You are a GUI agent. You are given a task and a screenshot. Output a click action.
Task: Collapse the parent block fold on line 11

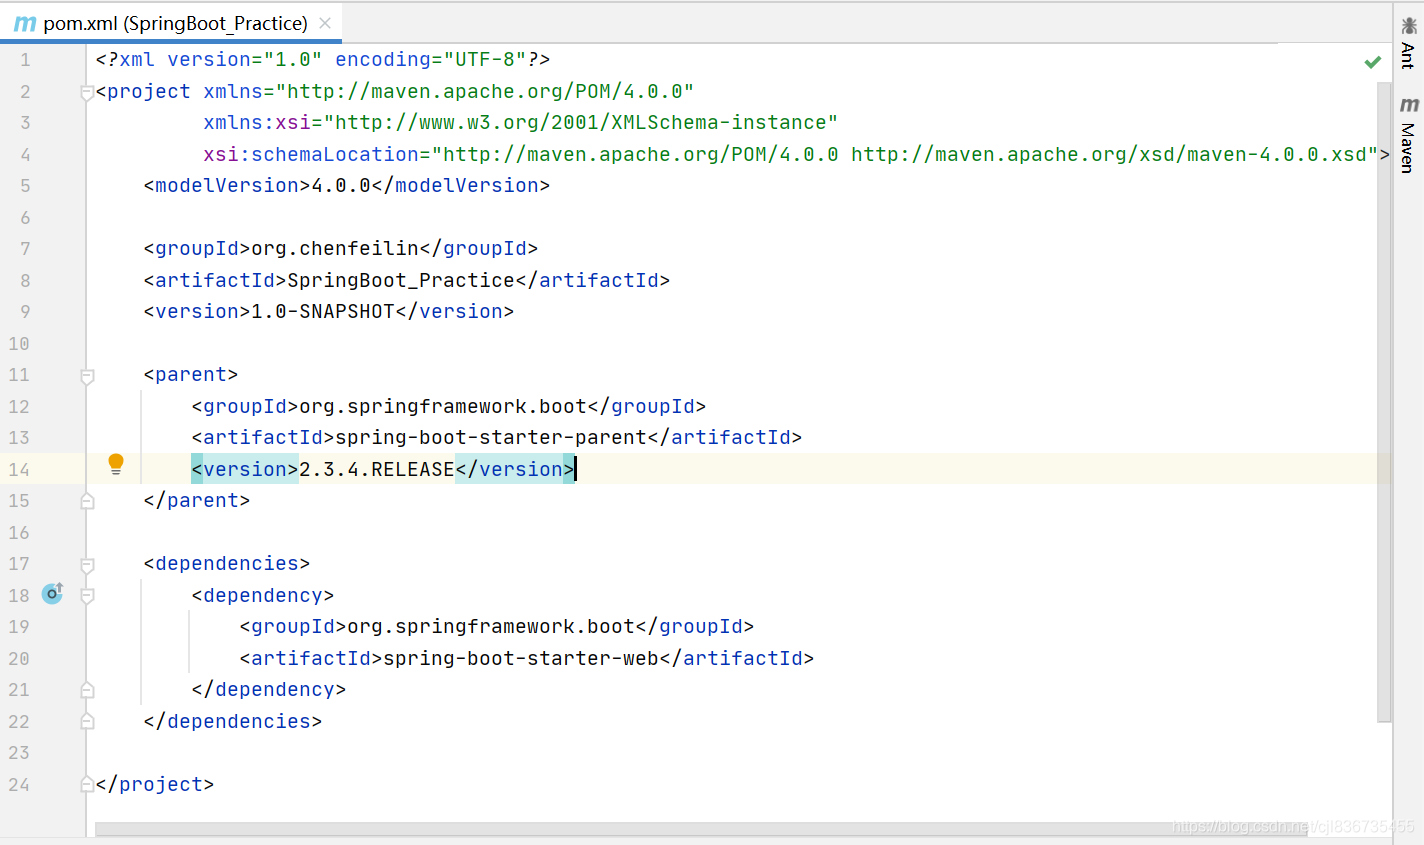(x=87, y=376)
